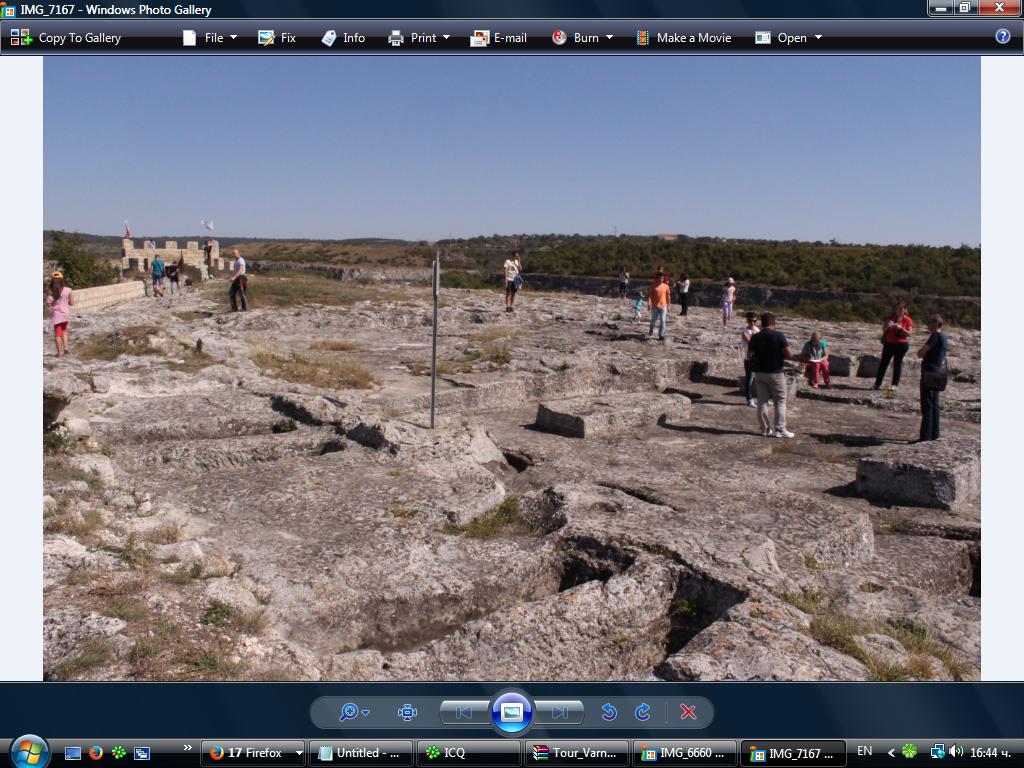
Task: Rotate the photo counterclockwise
Action: [608, 712]
